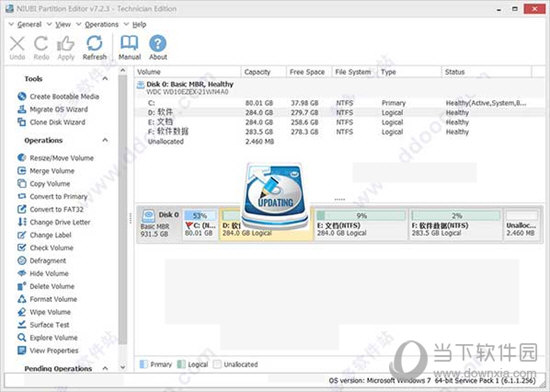Click the Primary type cell

tap(393, 103)
